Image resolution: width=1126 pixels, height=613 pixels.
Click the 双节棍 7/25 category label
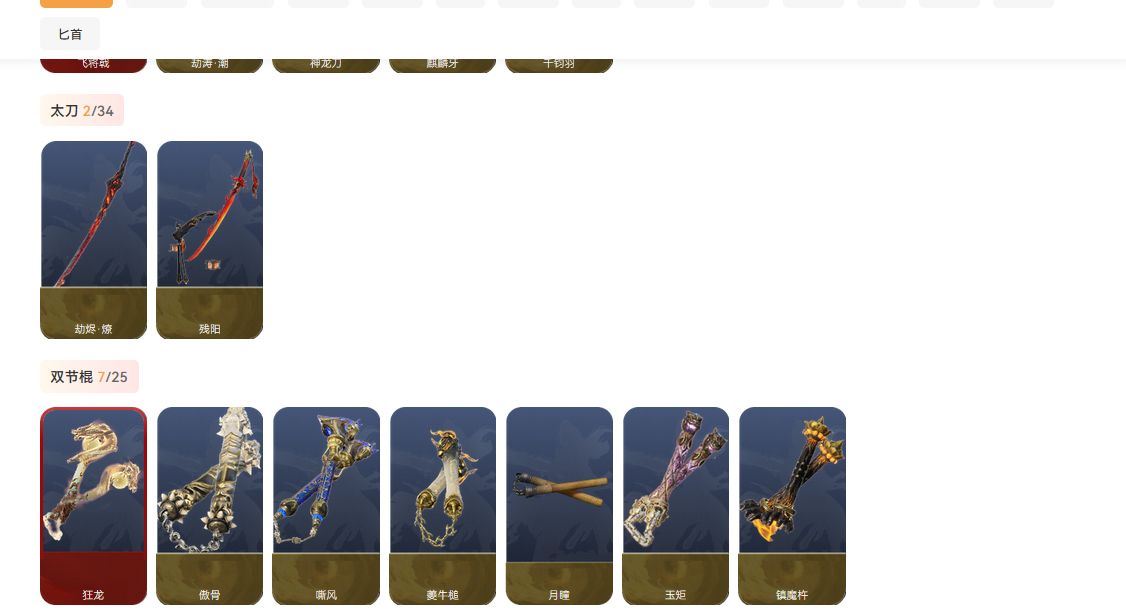pyautogui.click(x=89, y=377)
